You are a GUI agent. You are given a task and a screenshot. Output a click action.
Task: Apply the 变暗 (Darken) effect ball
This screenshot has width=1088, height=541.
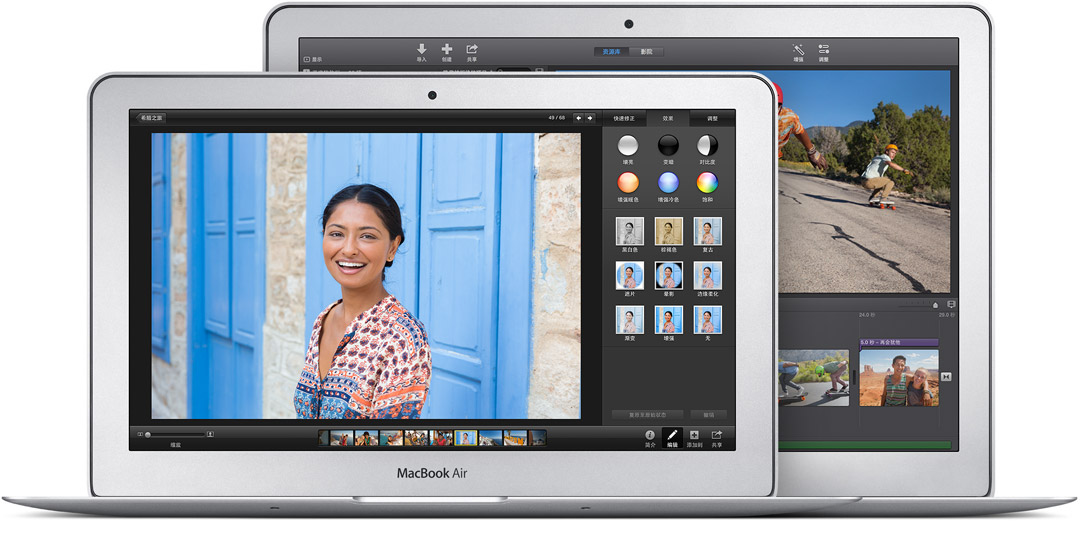tap(668, 145)
